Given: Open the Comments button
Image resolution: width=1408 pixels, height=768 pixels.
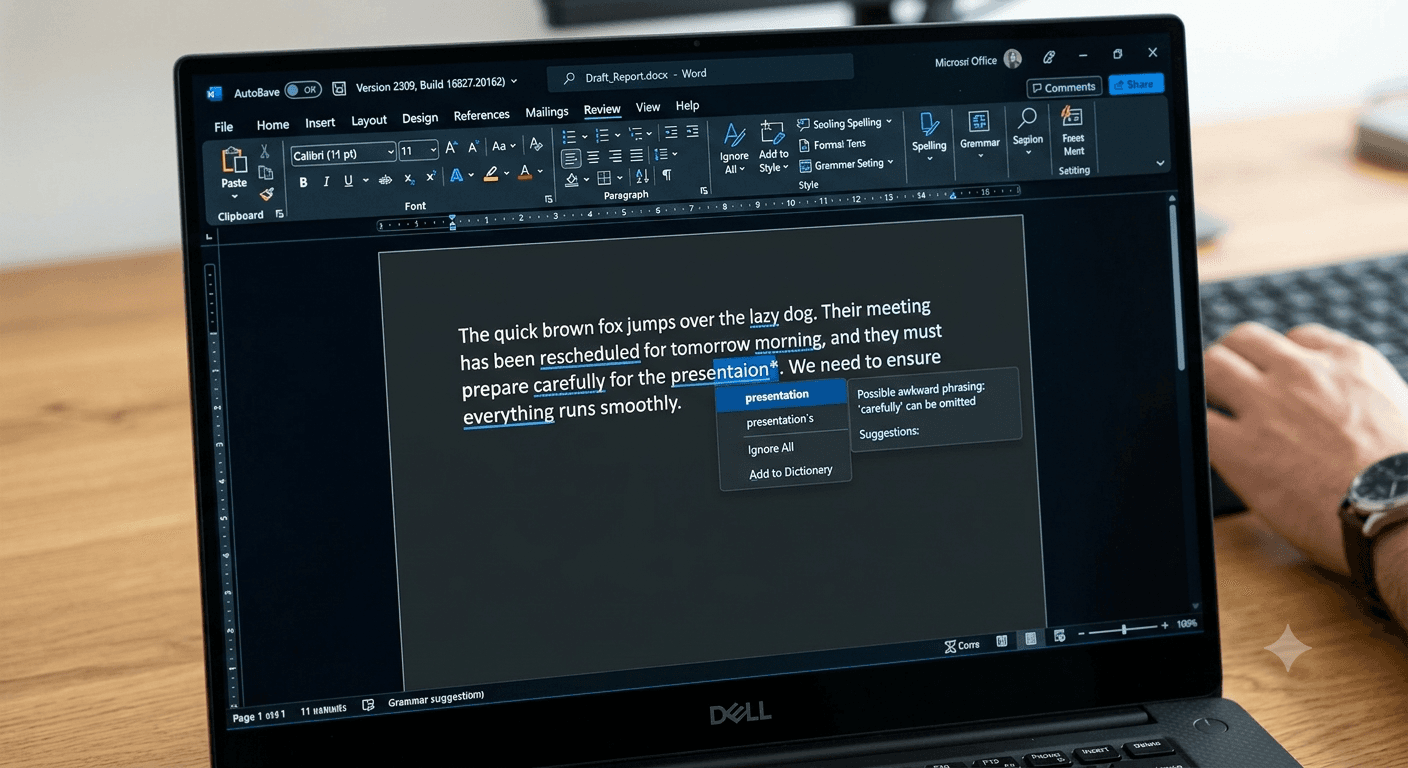Looking at the screenshot, I should click(x=1064, y=87).
